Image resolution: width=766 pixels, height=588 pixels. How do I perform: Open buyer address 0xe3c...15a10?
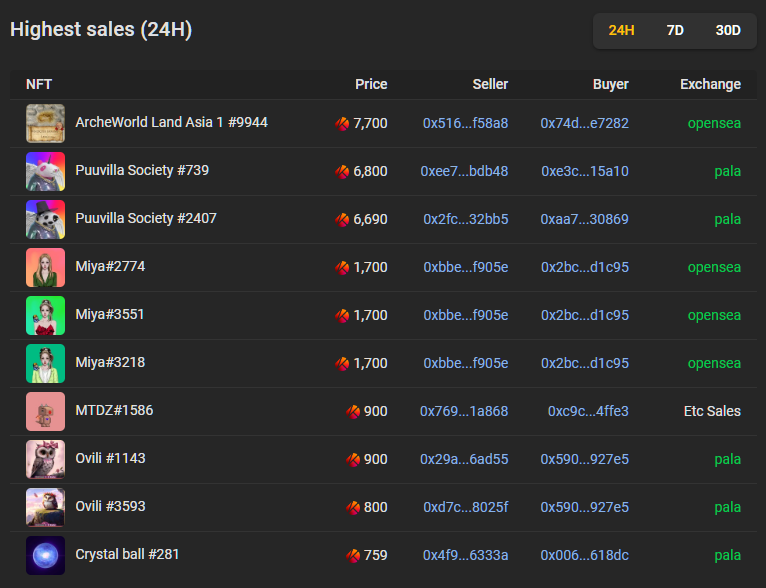click(585, 171)
